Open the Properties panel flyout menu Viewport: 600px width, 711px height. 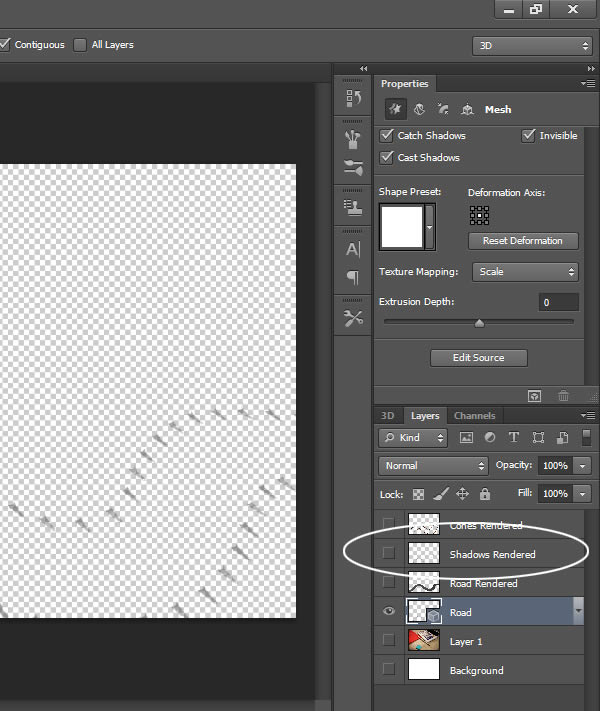pos(588,83)
